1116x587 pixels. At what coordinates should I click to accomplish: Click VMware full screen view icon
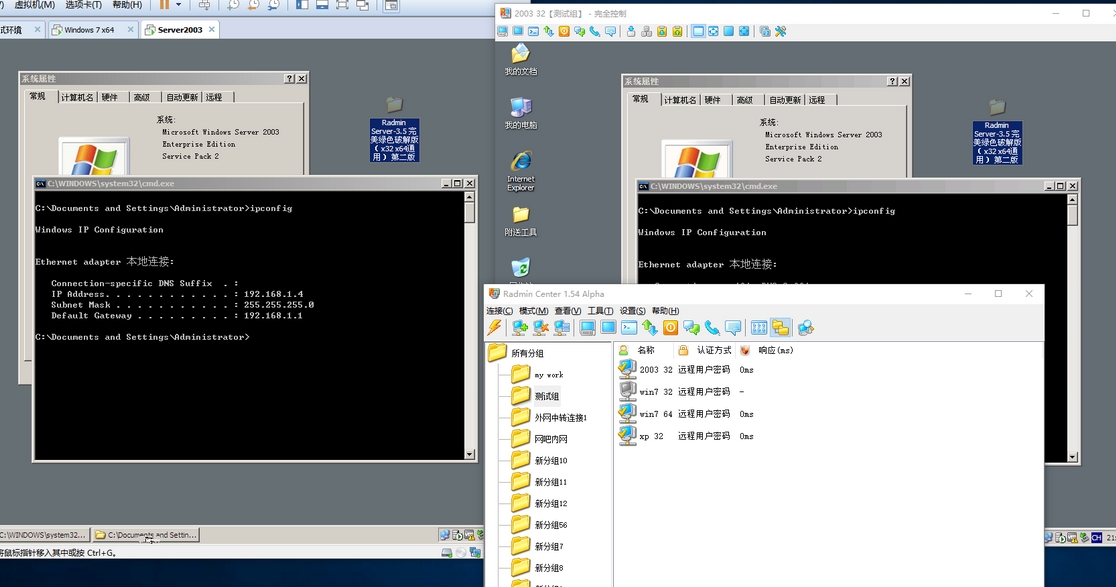point(342,5)
